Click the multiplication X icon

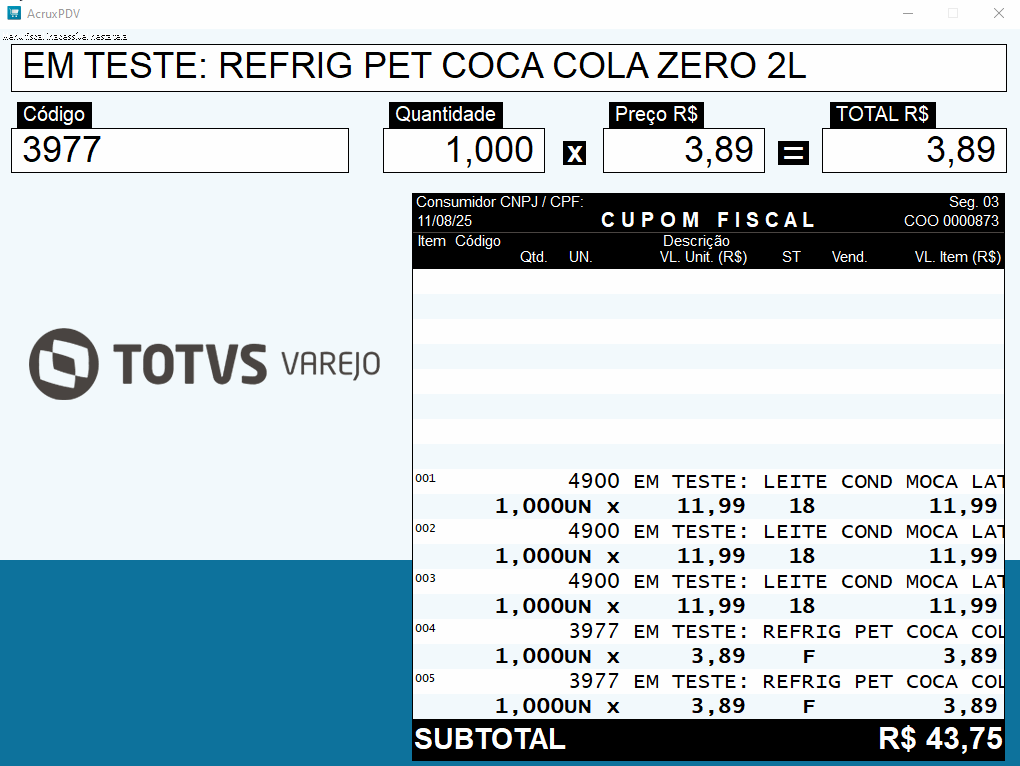(574, 153)
